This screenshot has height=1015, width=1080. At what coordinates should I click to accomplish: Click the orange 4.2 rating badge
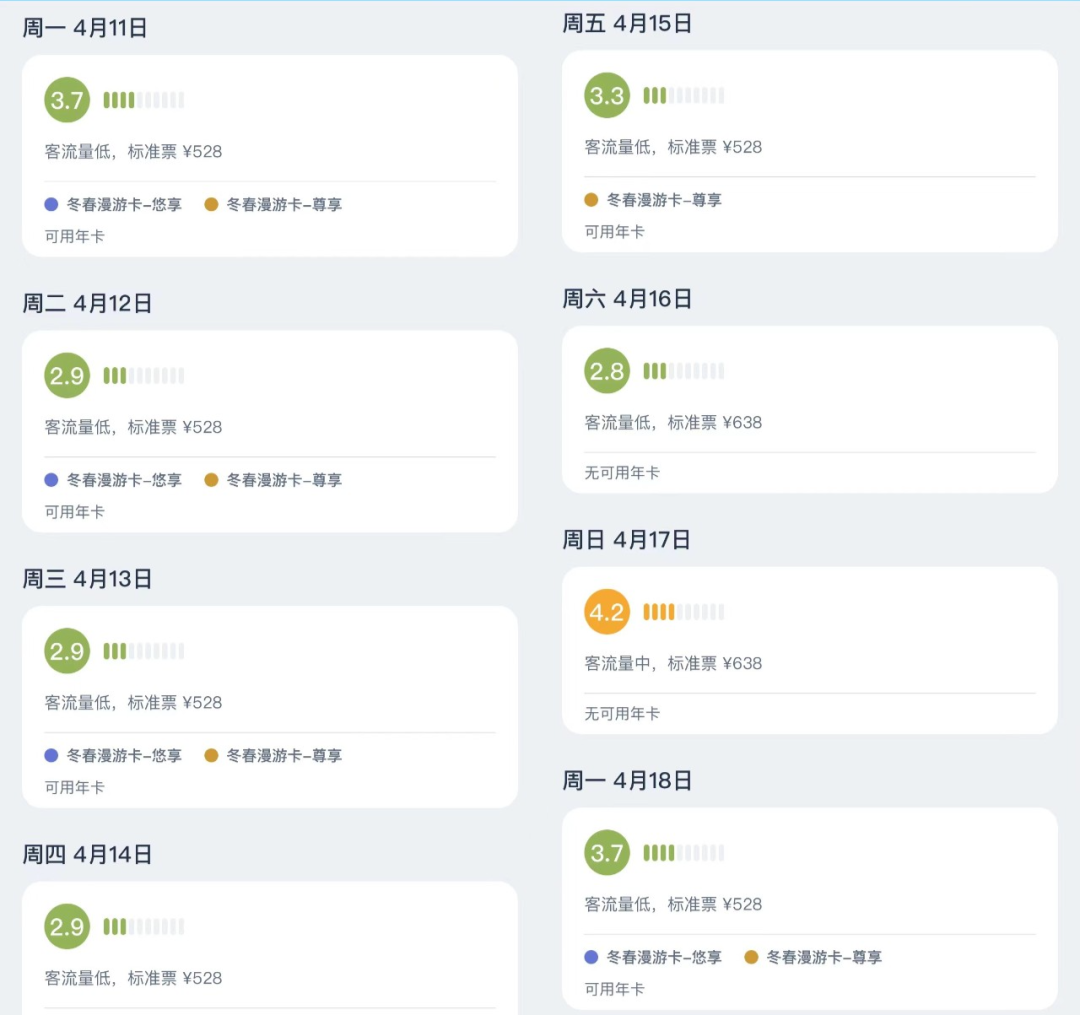click(x=607, y=612)
